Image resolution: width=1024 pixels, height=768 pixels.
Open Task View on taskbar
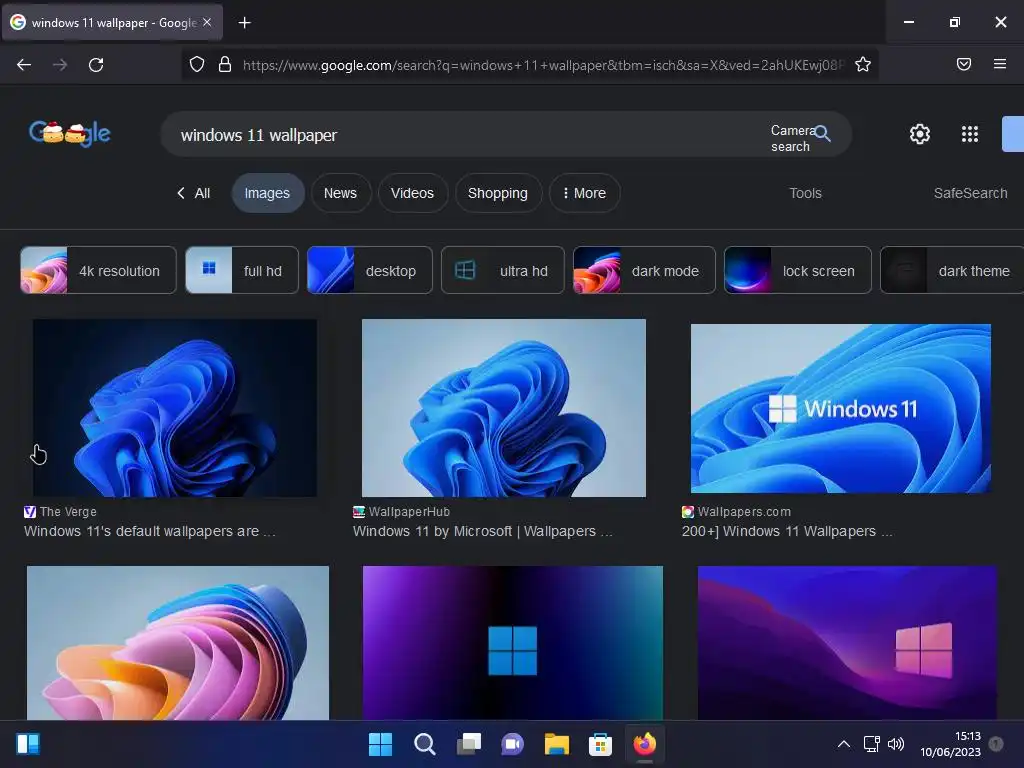[x=468, y=744]
